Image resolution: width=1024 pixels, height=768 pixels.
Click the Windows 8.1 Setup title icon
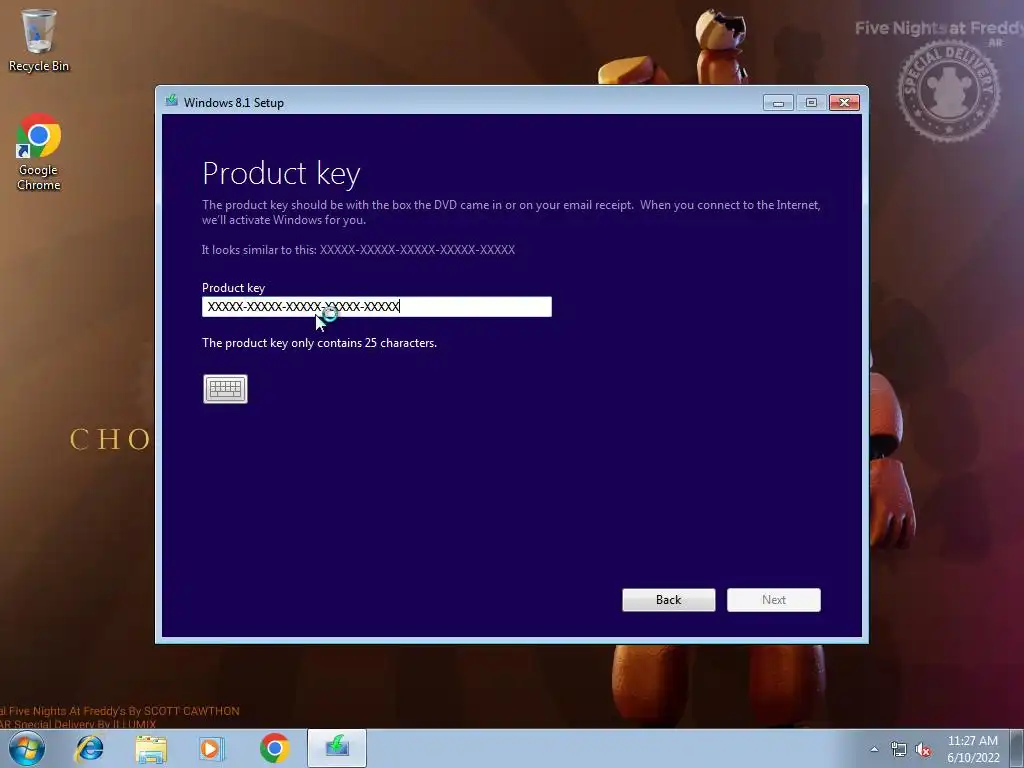[172, 101]
